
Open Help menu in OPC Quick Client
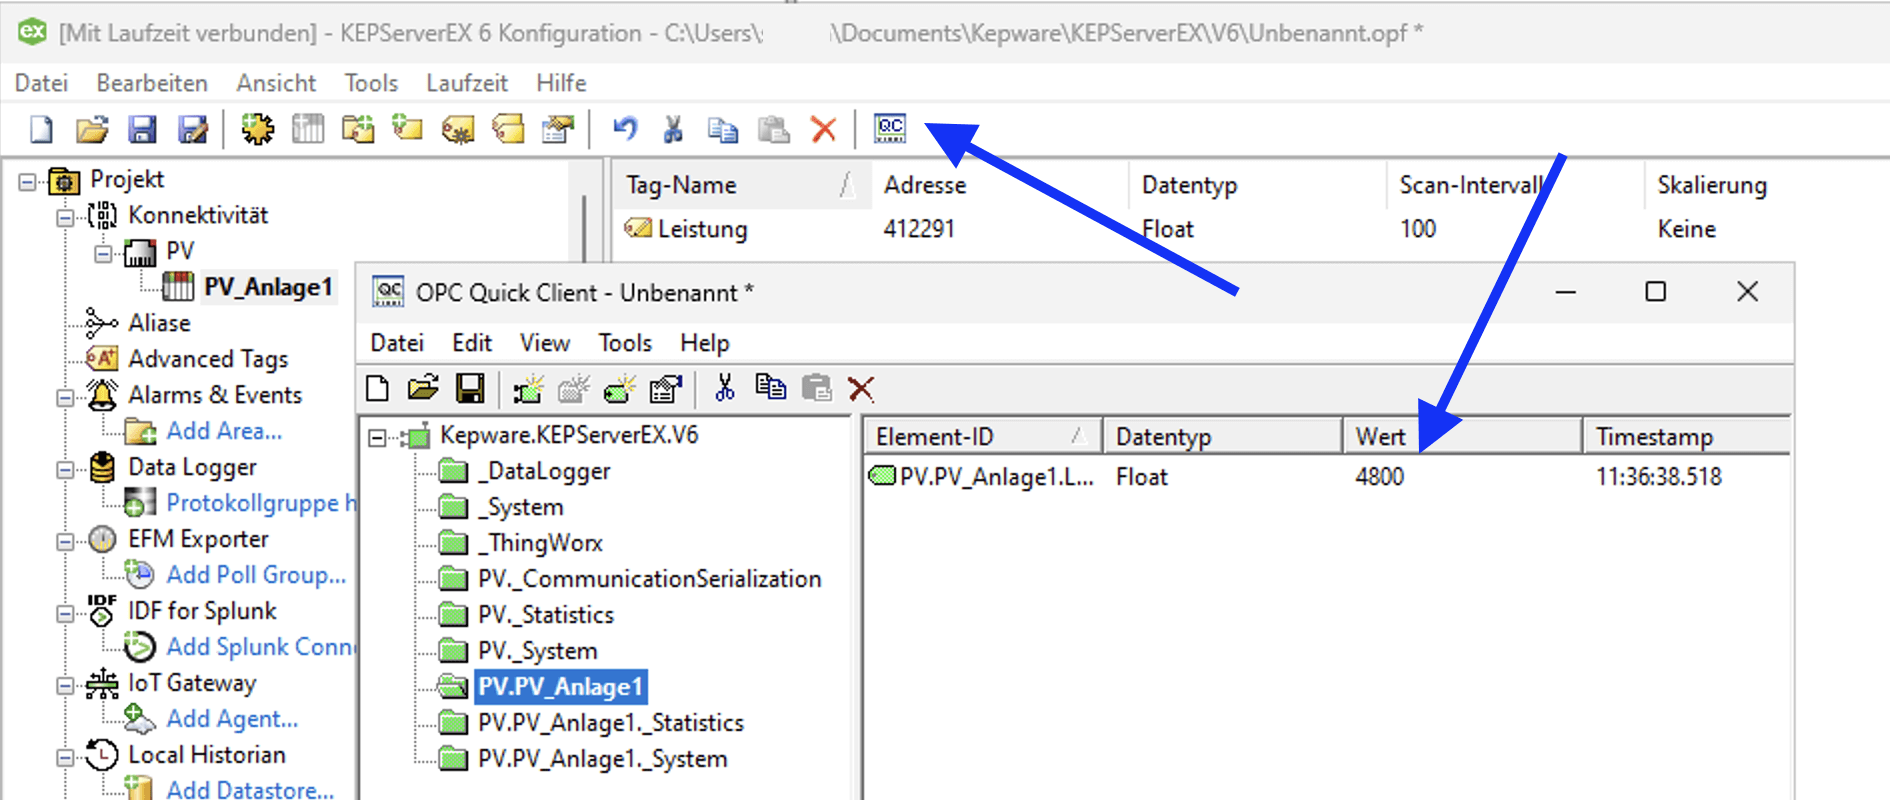click(705, 343)
